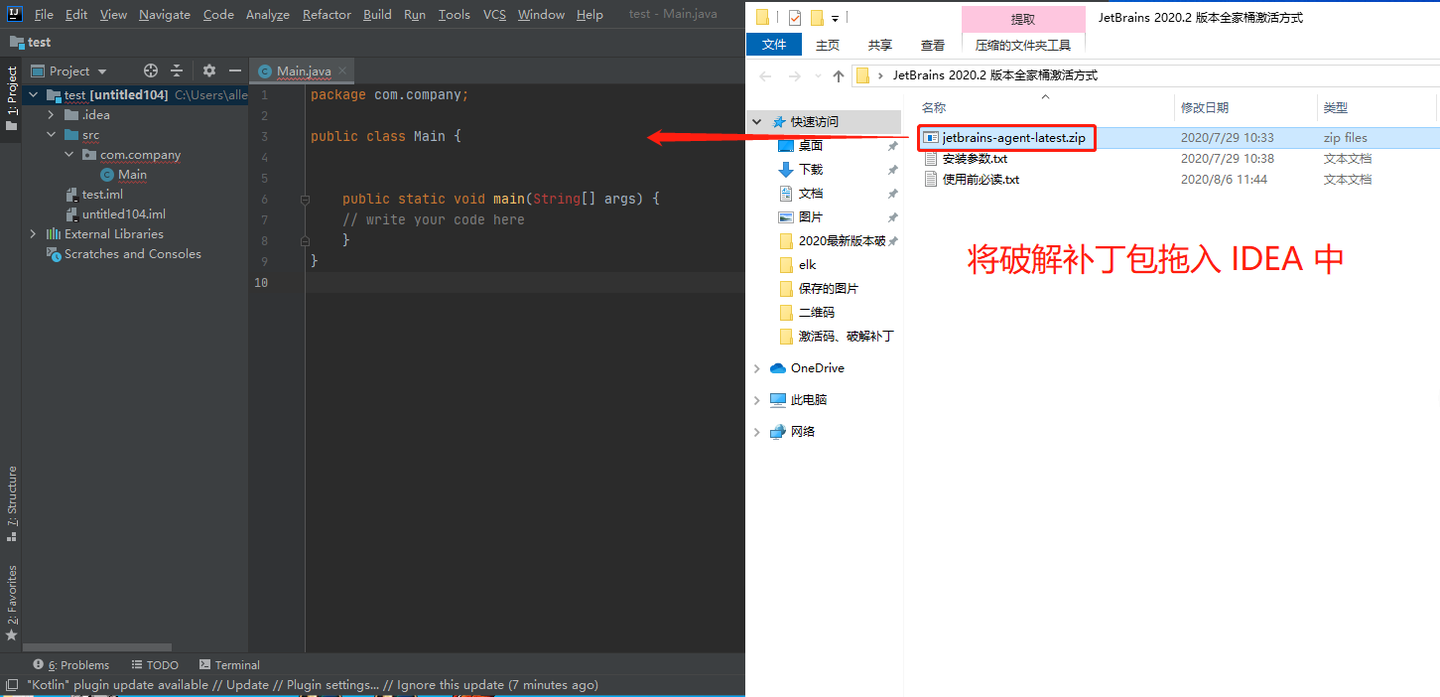Click the Explorer Forward arrow
This screenshot has height=697, width=1440.
click(x=795, y=76)
